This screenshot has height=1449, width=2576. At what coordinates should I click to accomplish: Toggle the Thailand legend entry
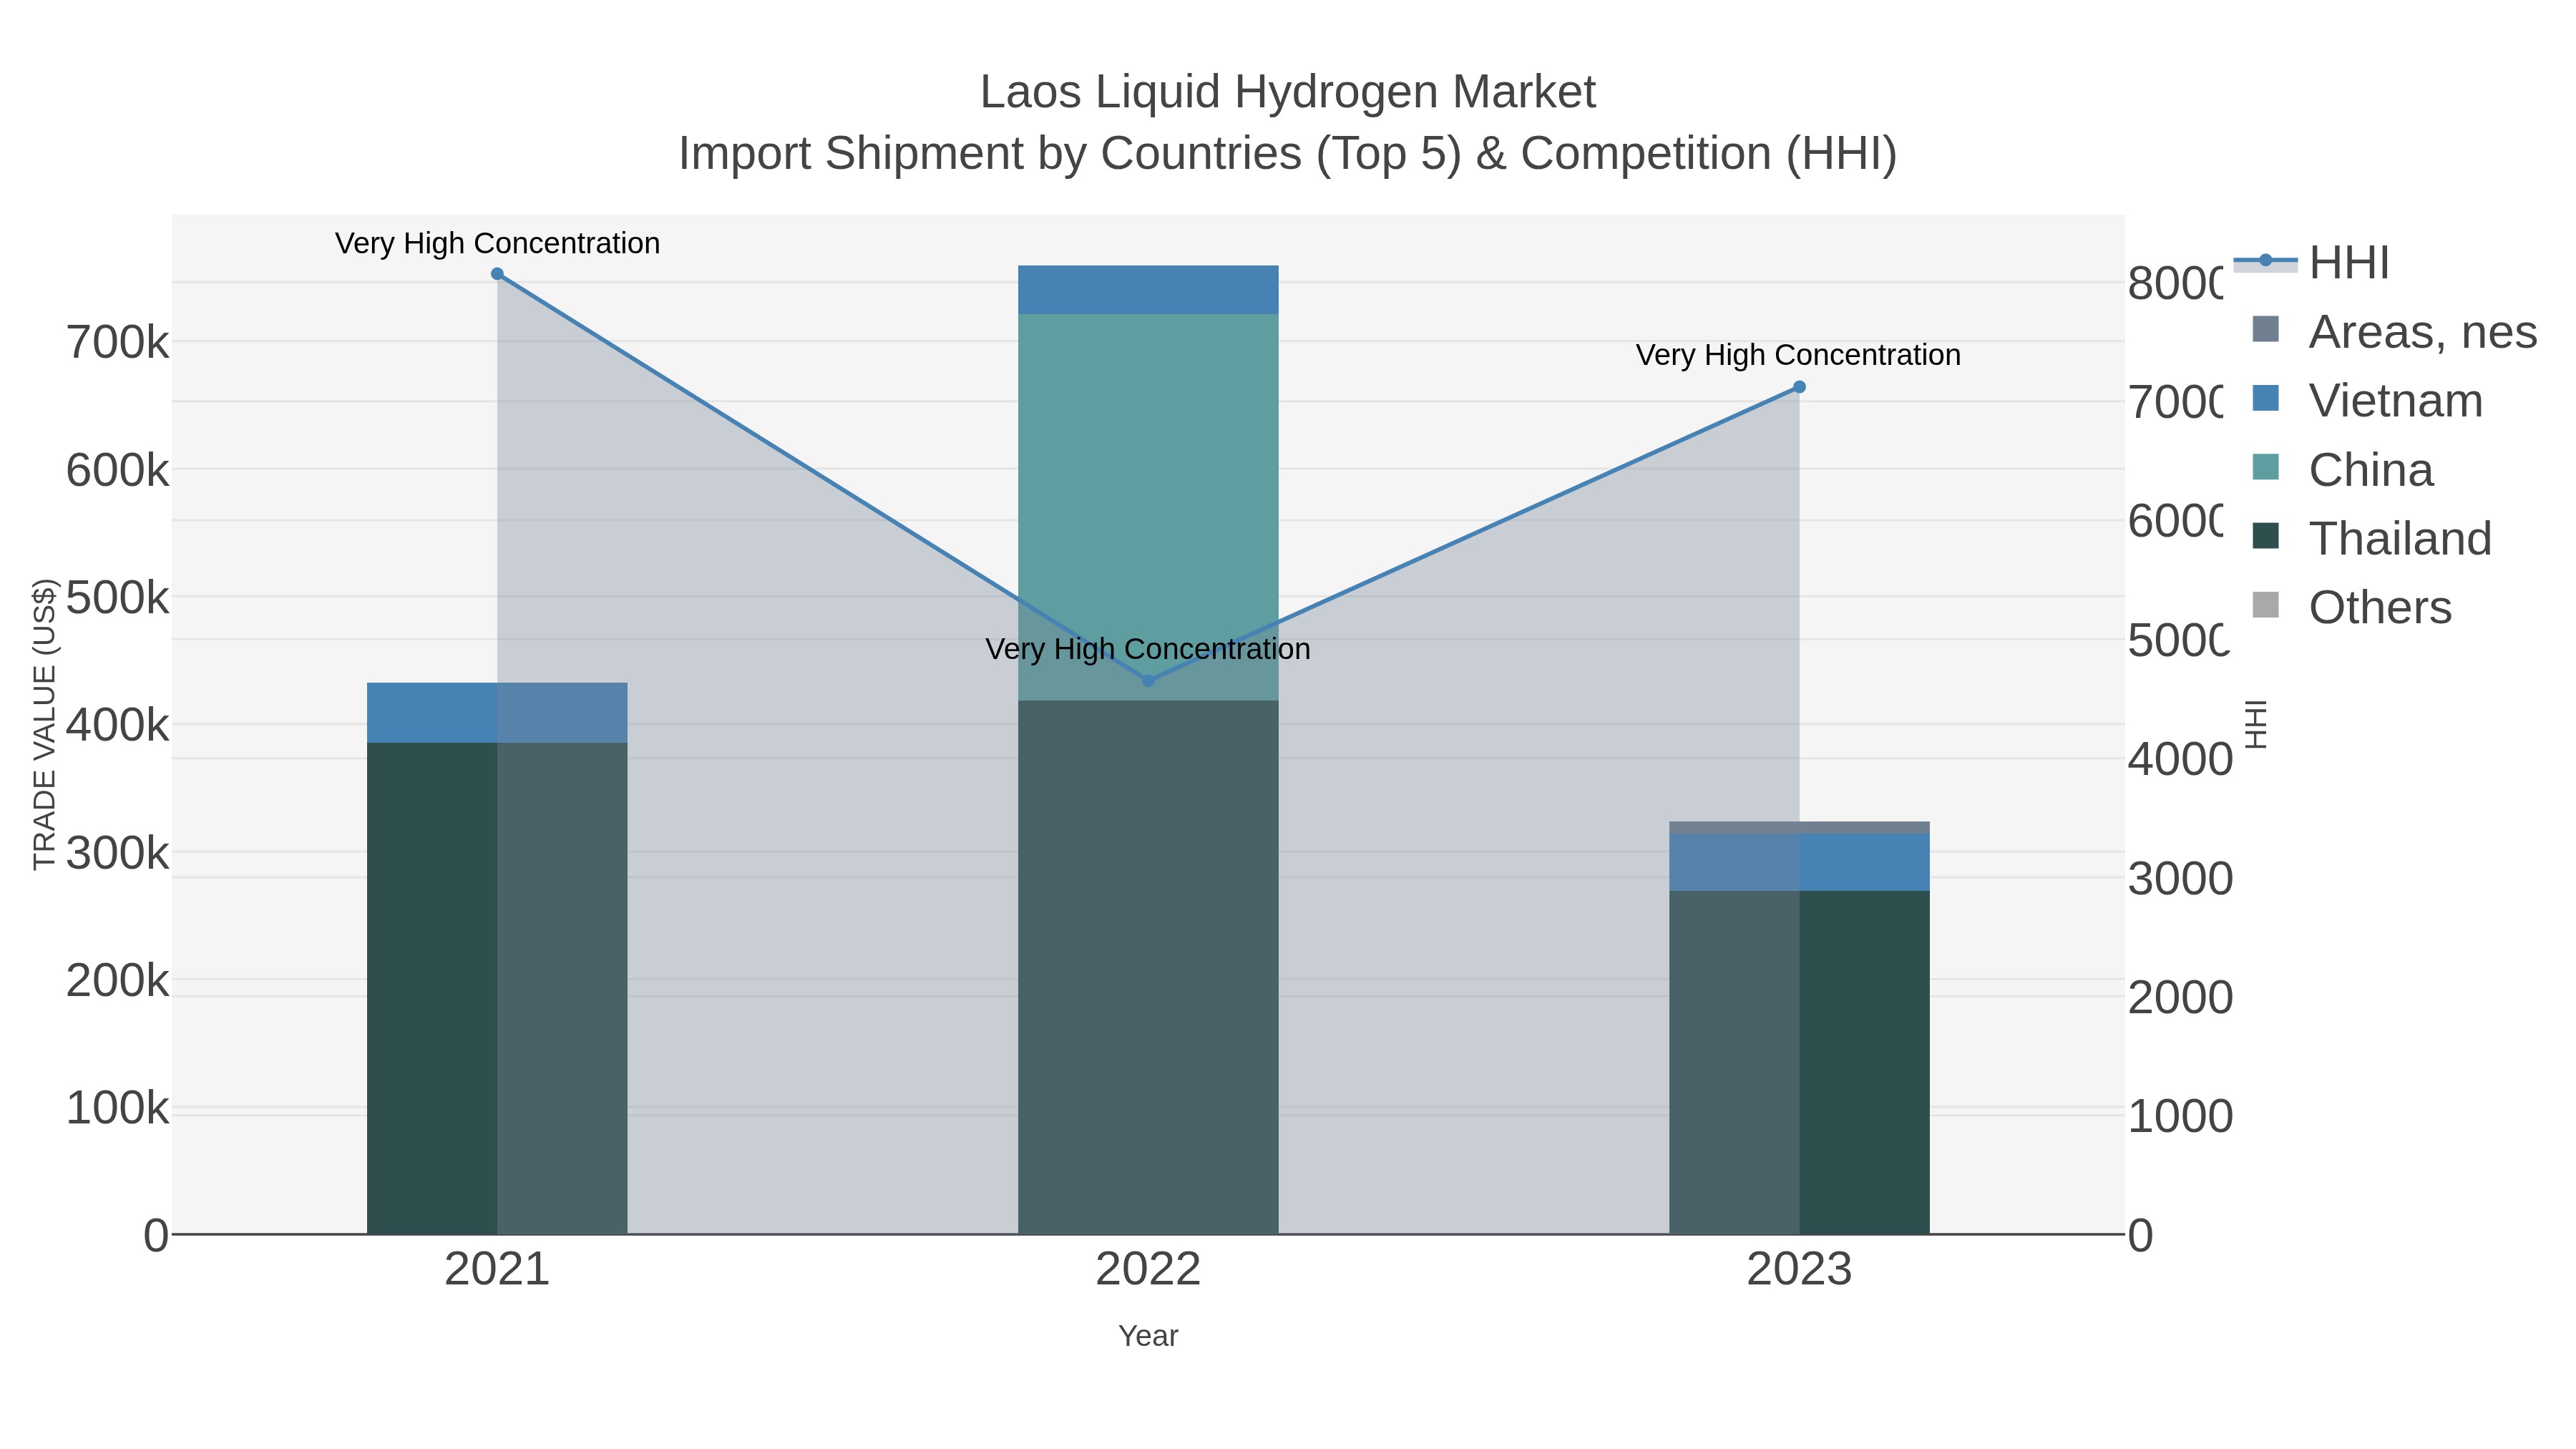tap(2371, 538)
